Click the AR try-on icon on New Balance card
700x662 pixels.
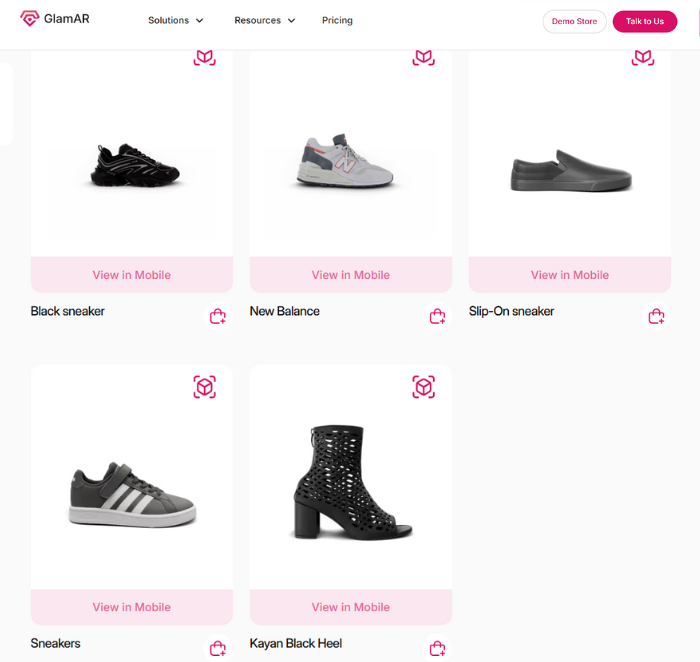424,58
